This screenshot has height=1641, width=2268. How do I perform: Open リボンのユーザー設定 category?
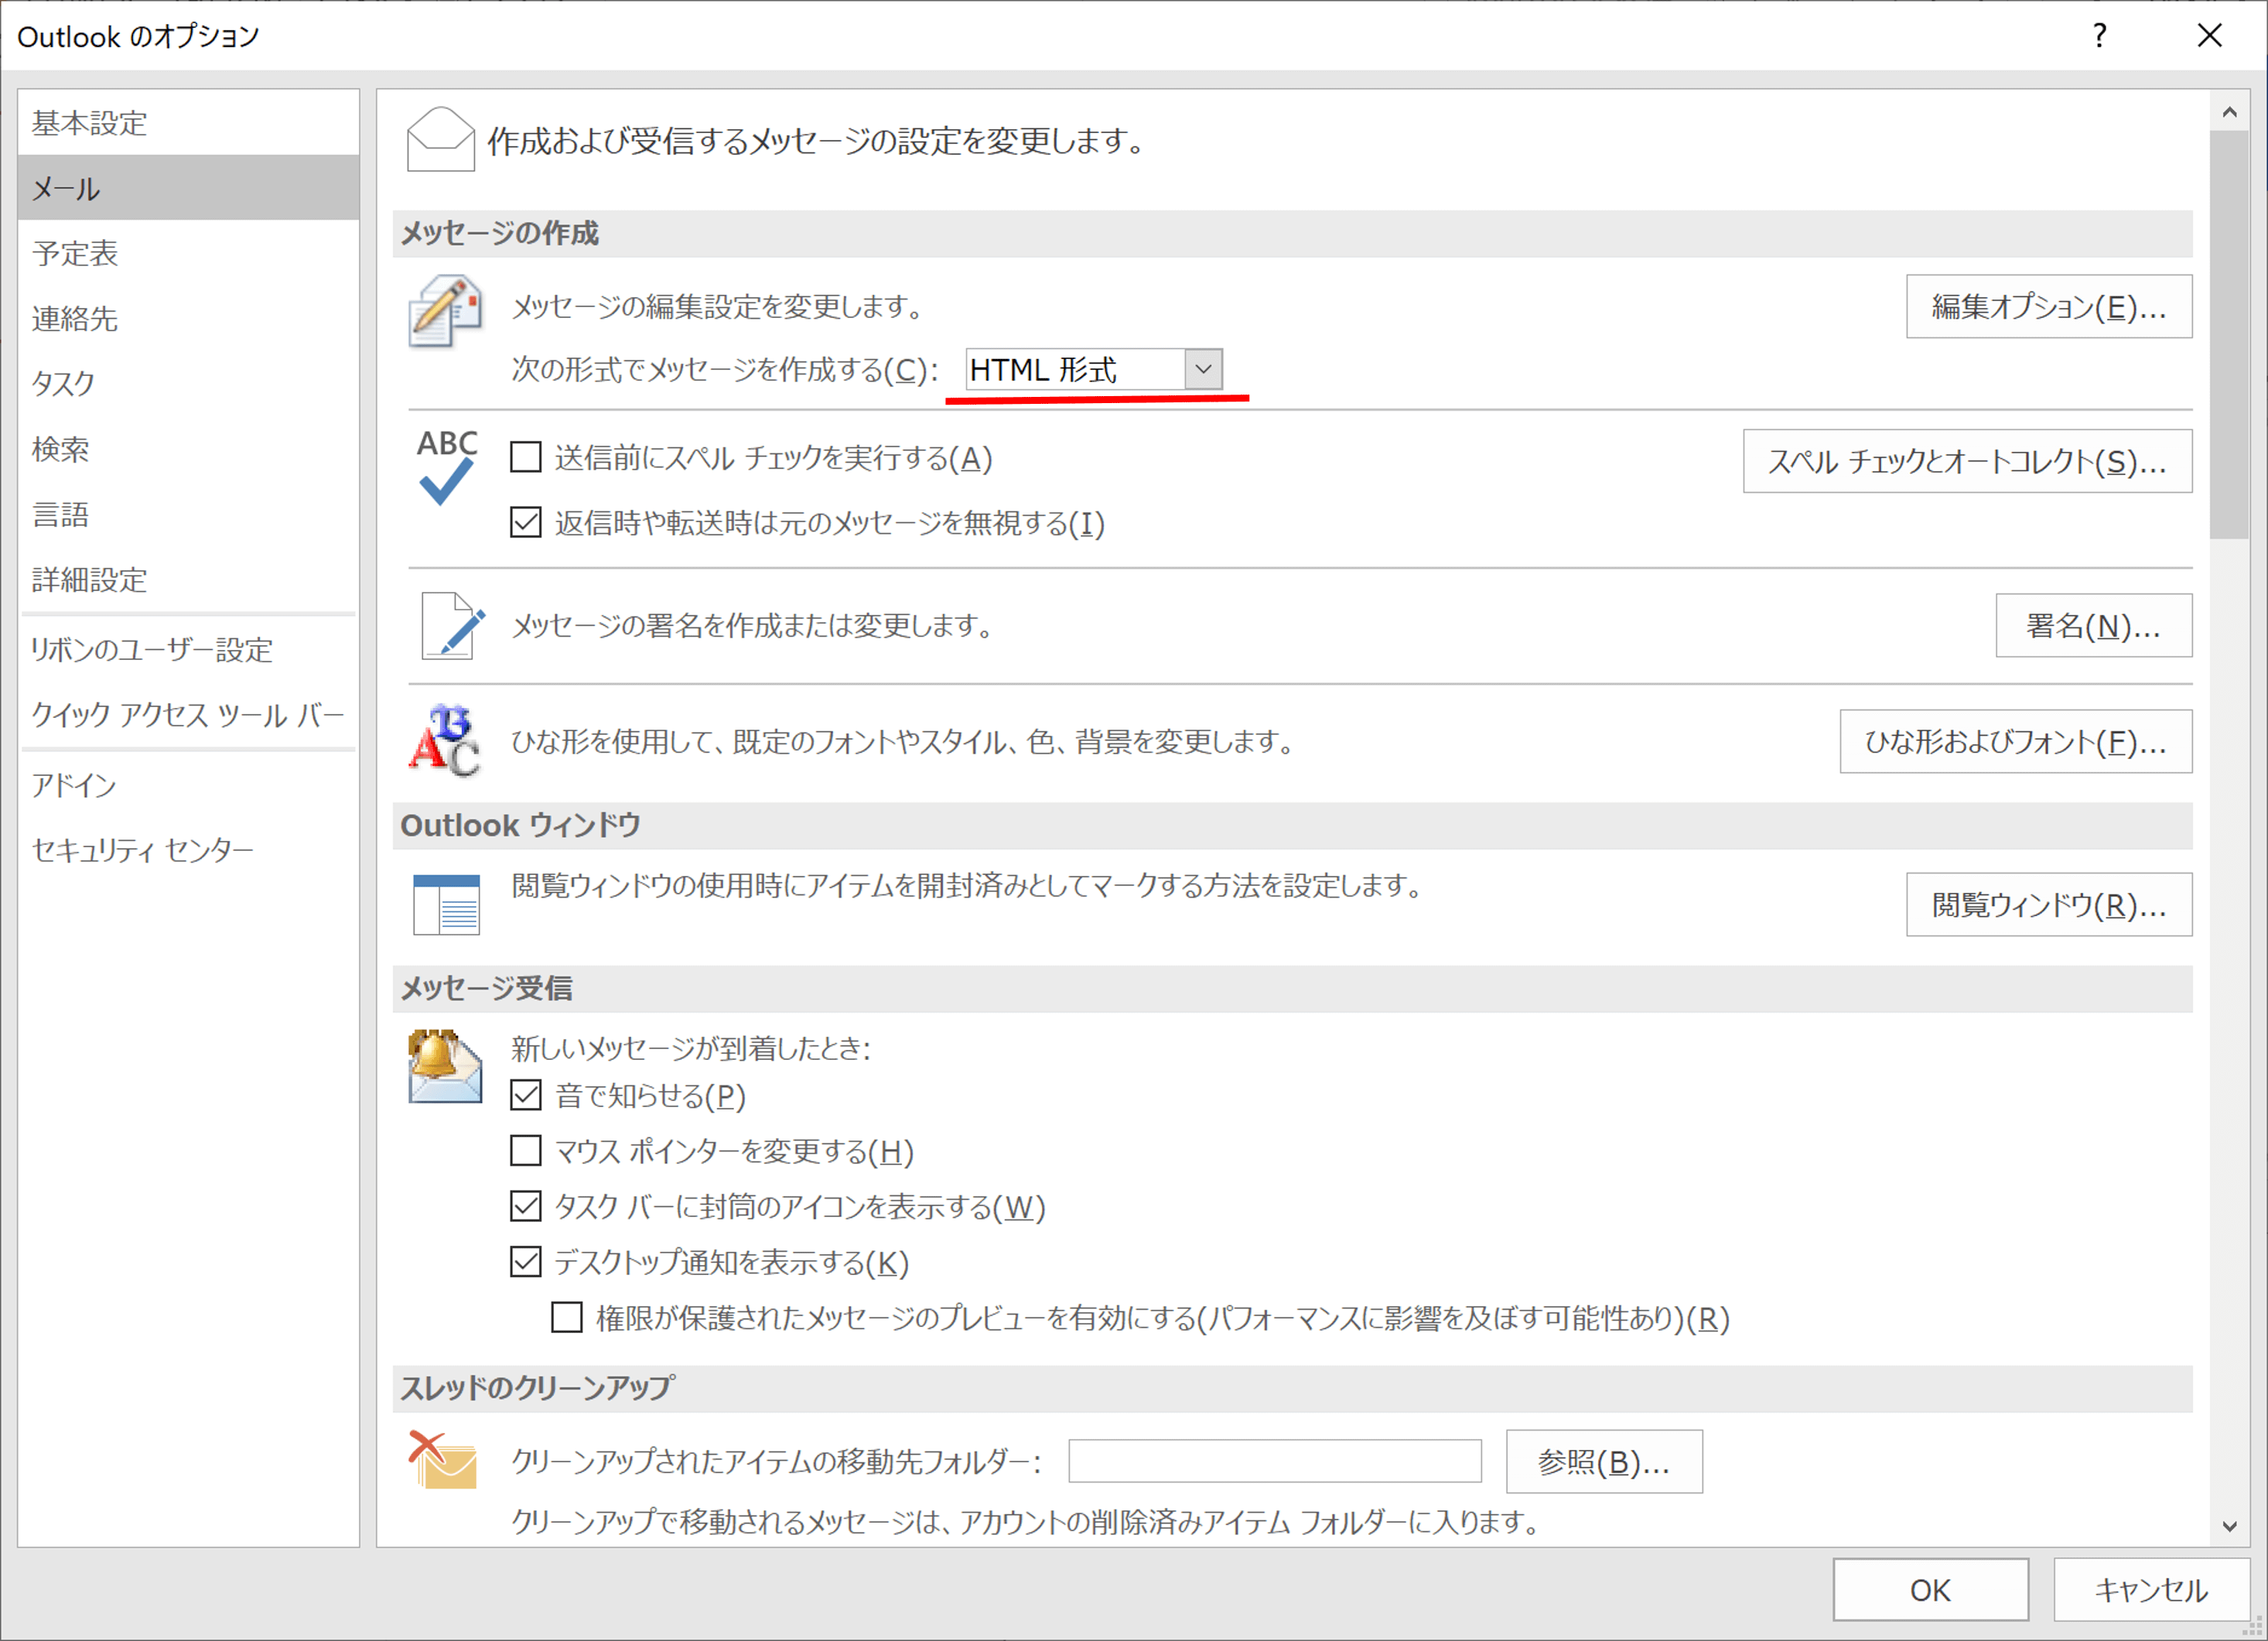(x=188, y=650)
